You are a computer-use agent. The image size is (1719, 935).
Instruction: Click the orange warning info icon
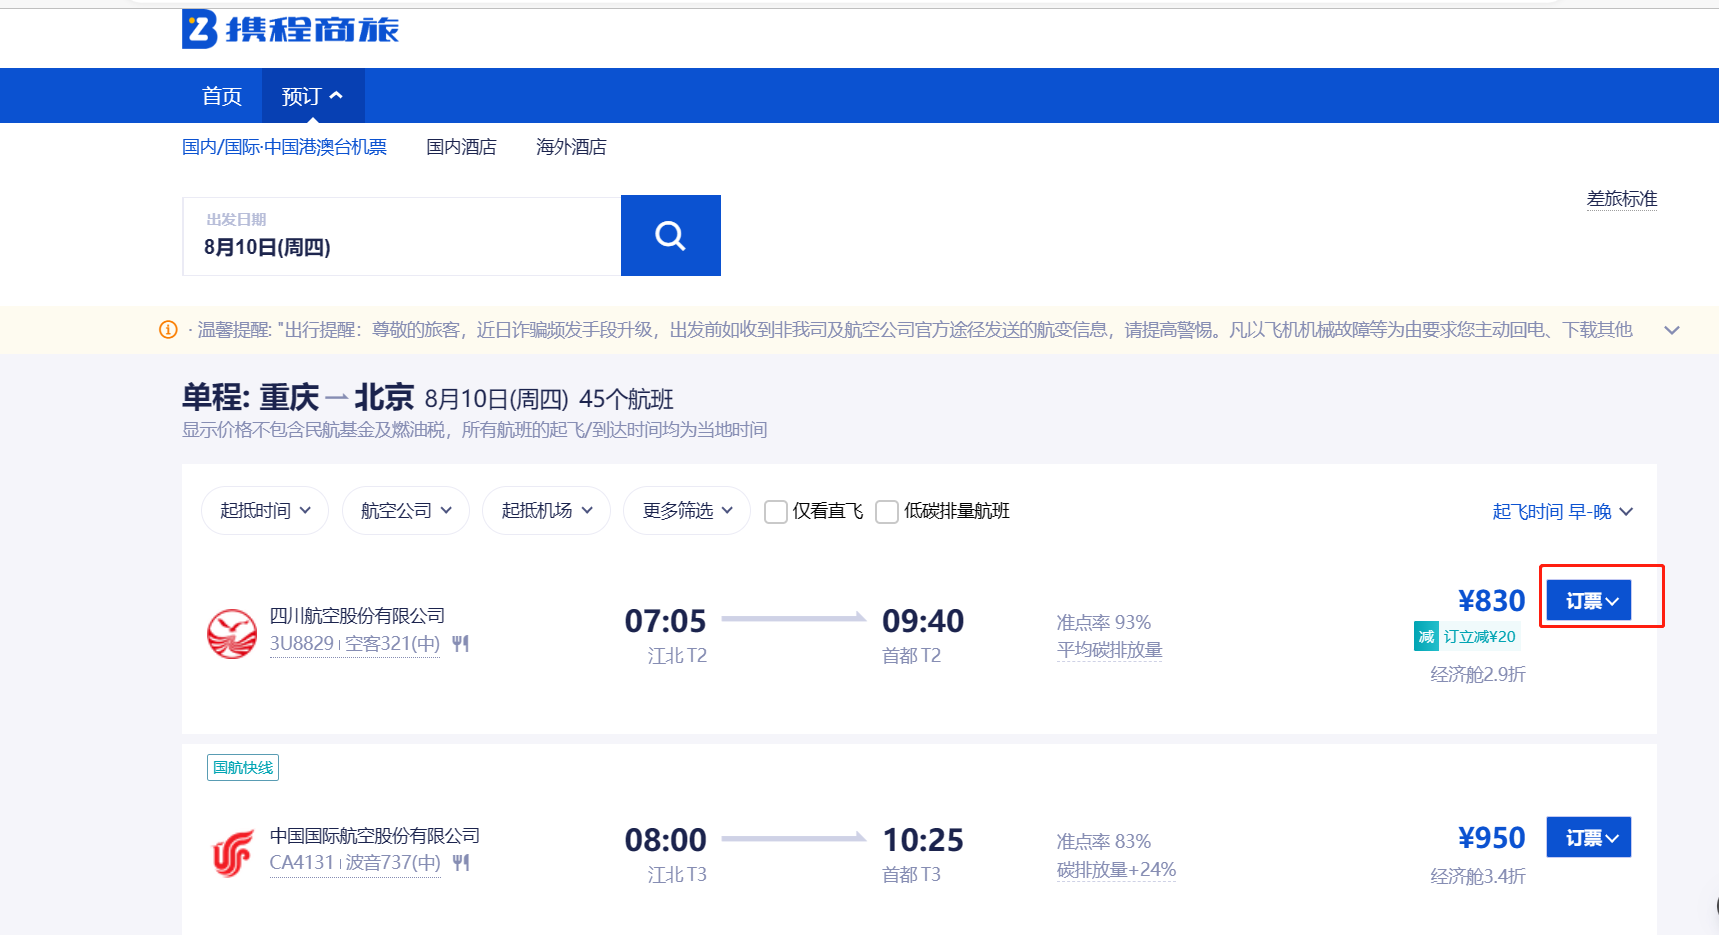point(168,330)
